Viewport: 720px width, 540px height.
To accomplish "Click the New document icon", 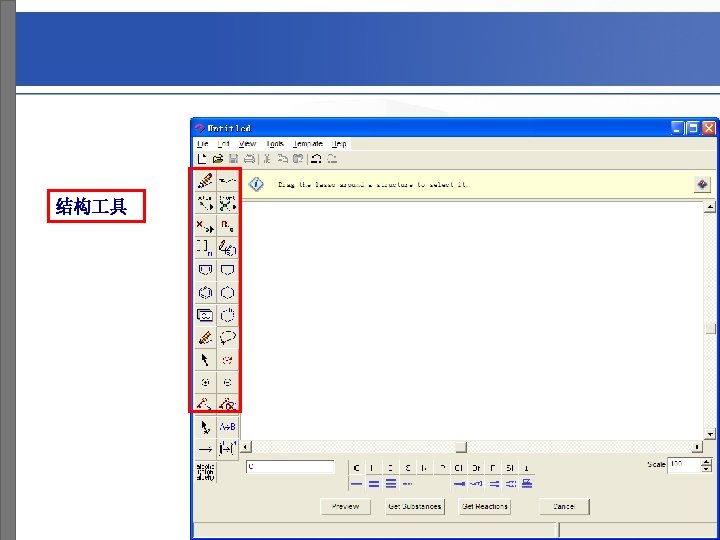I will coord(202,159).
